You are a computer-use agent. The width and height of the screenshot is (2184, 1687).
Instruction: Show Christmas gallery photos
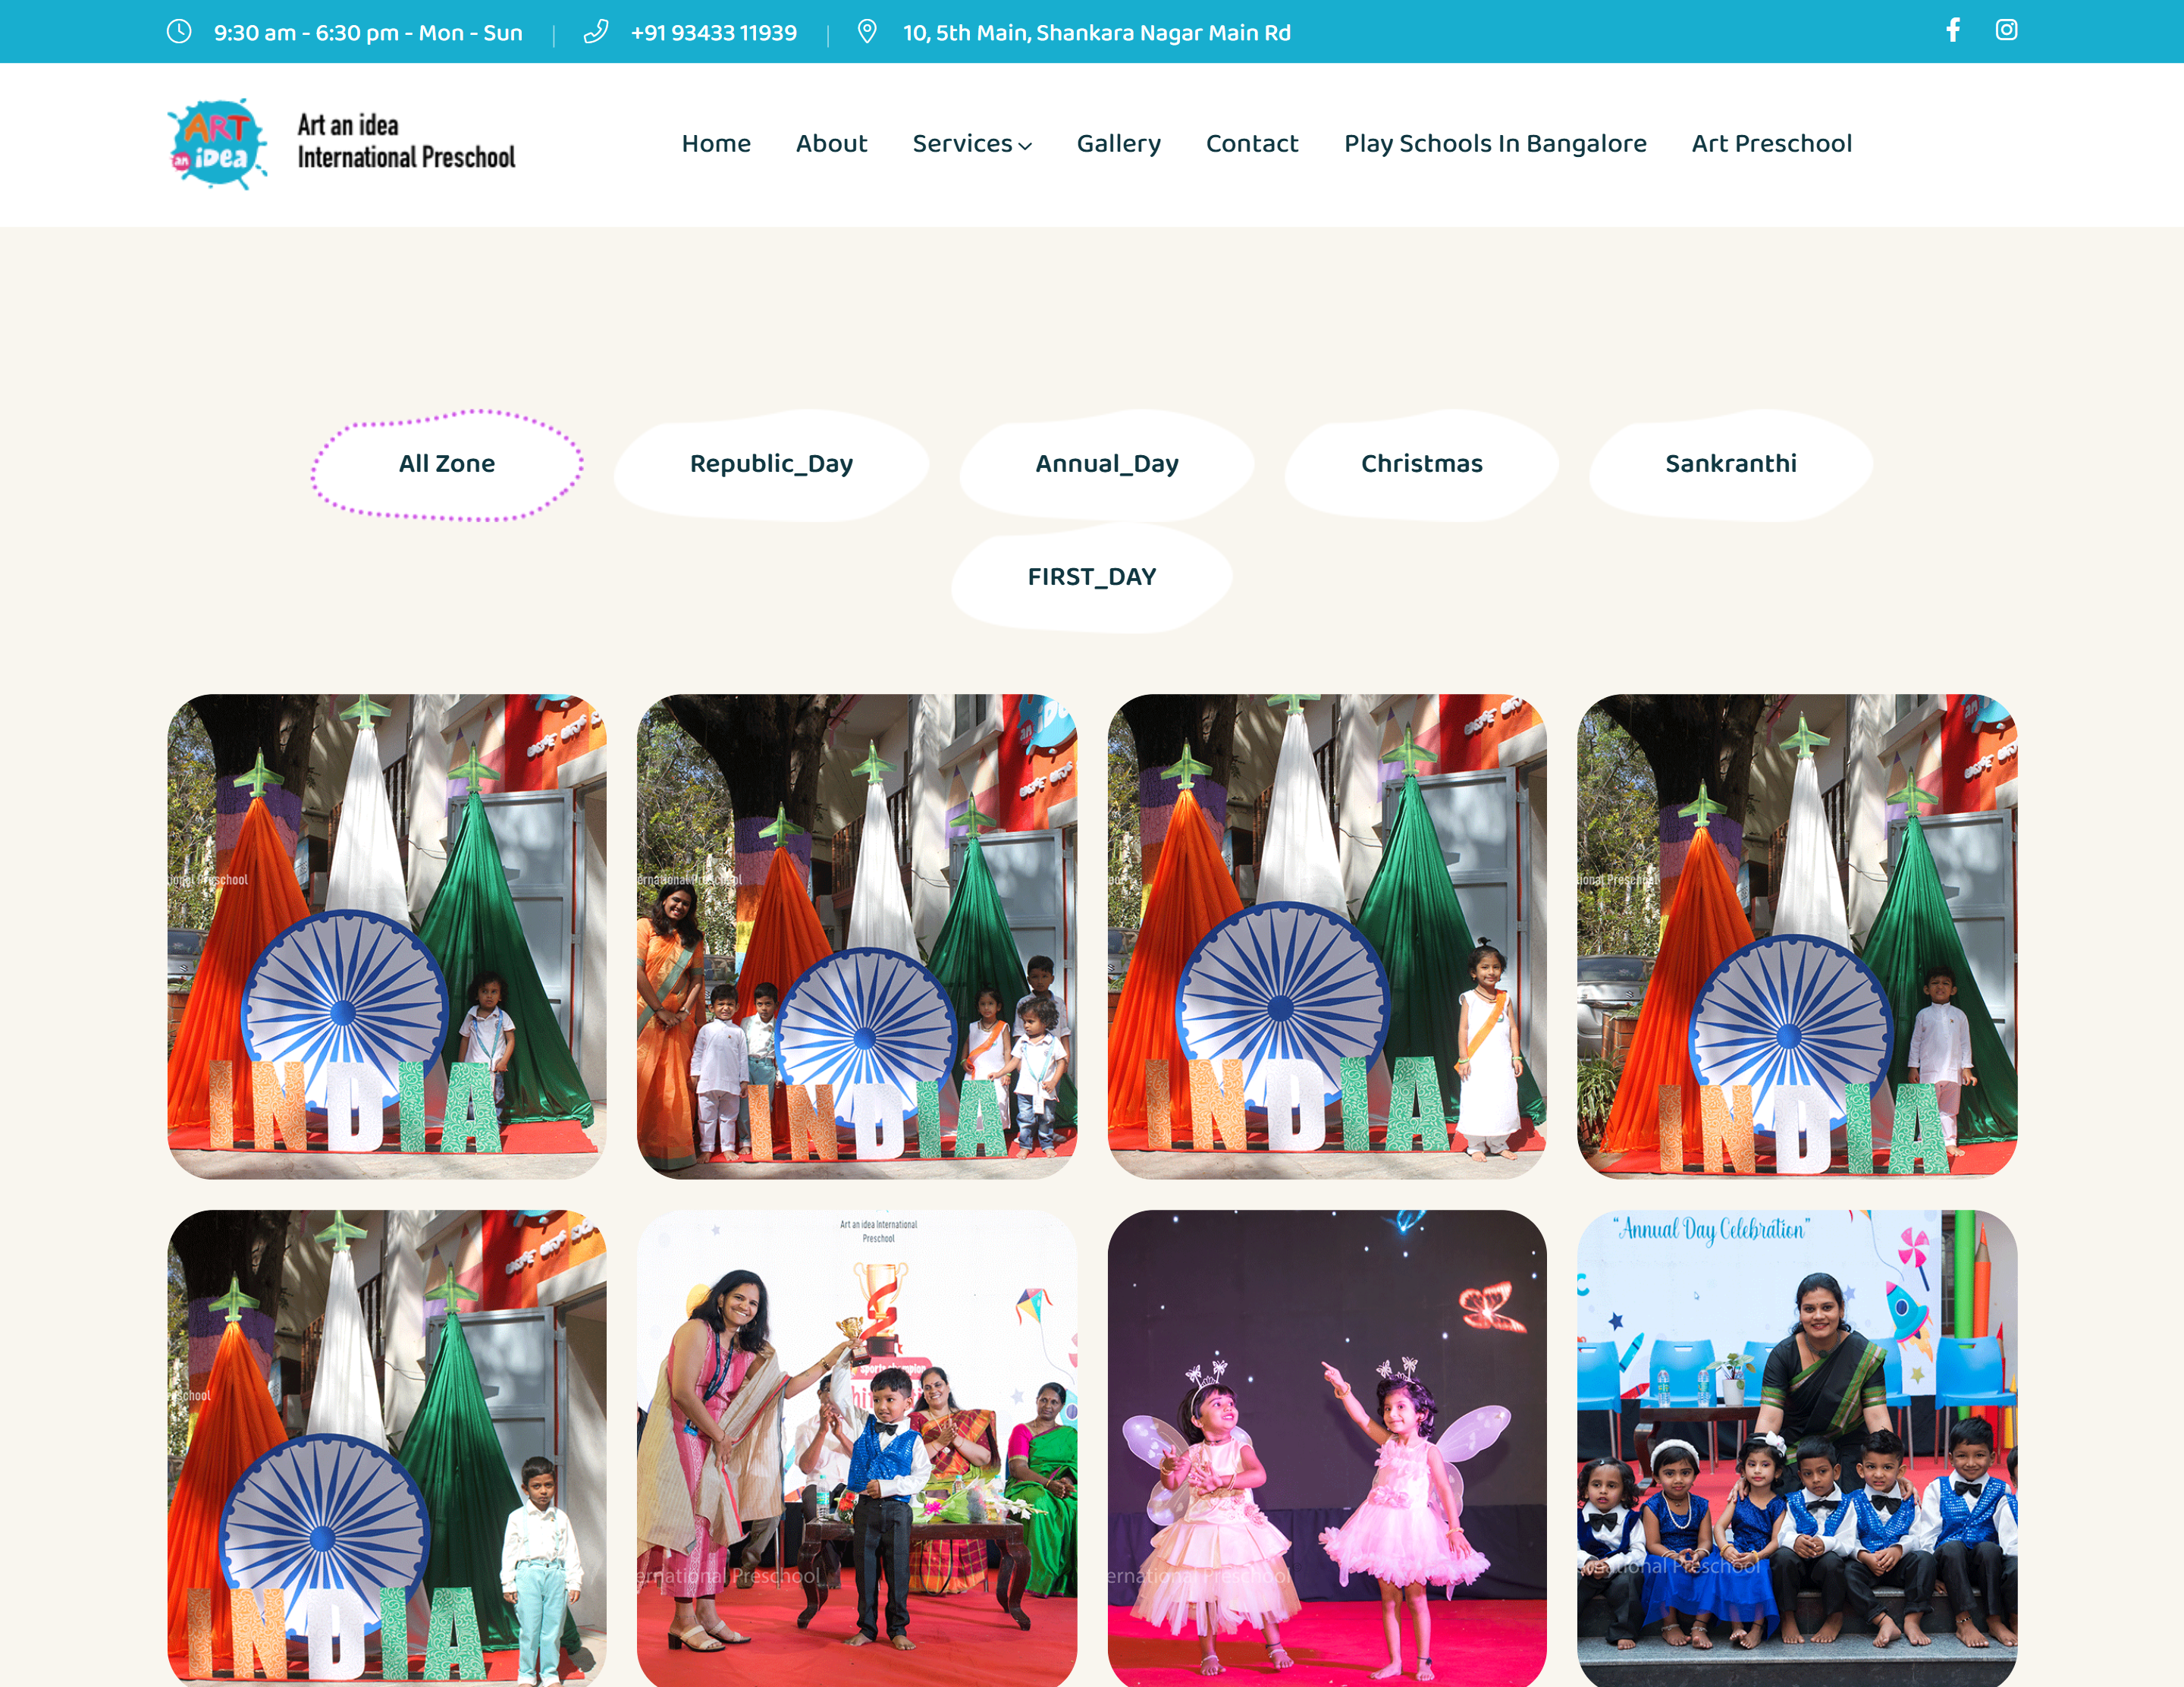coord(1421,464)
